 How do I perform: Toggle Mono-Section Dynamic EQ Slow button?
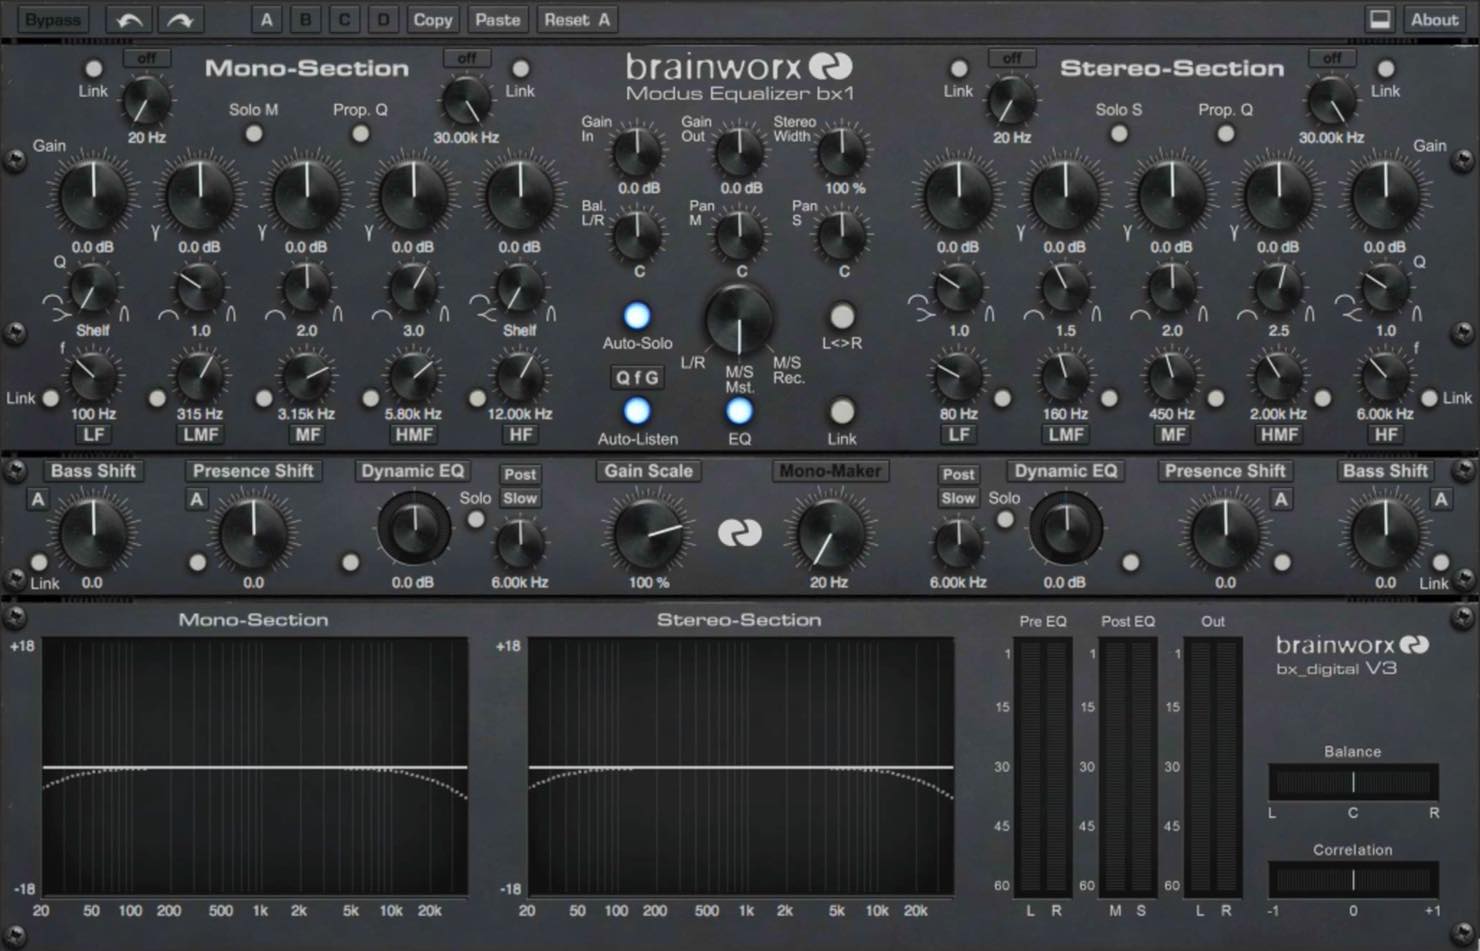pyautogui.click(x=520, y=498)
